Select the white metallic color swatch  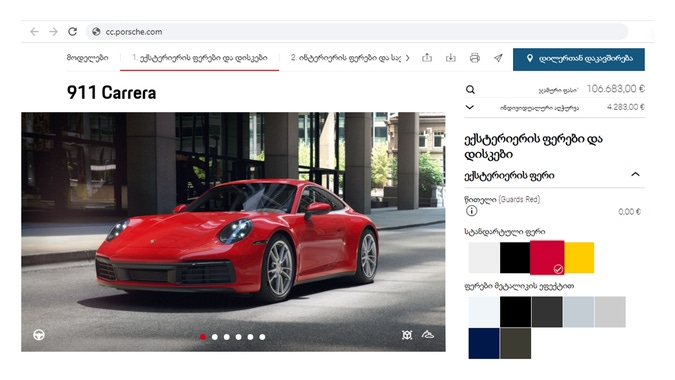point(484,312)
